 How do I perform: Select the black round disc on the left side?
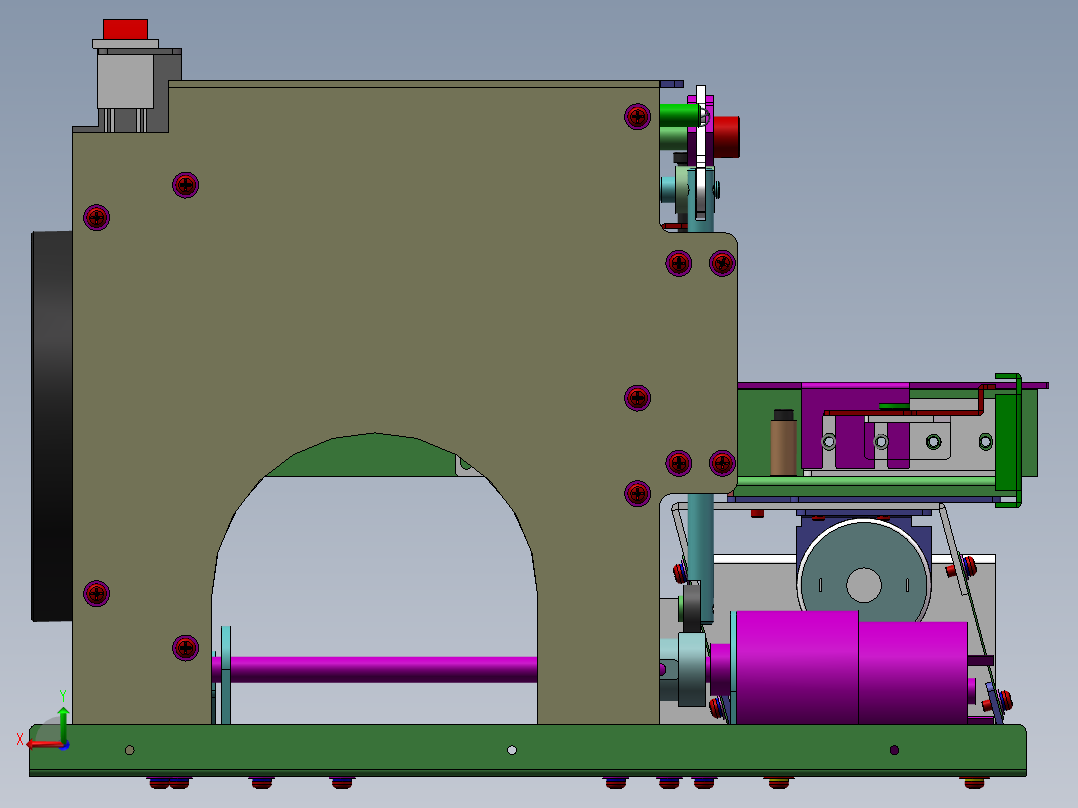click(52, 426)
